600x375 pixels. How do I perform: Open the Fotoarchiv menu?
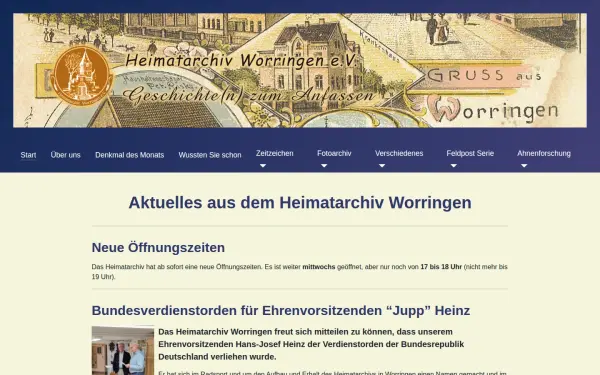click(x=334, y=153)
